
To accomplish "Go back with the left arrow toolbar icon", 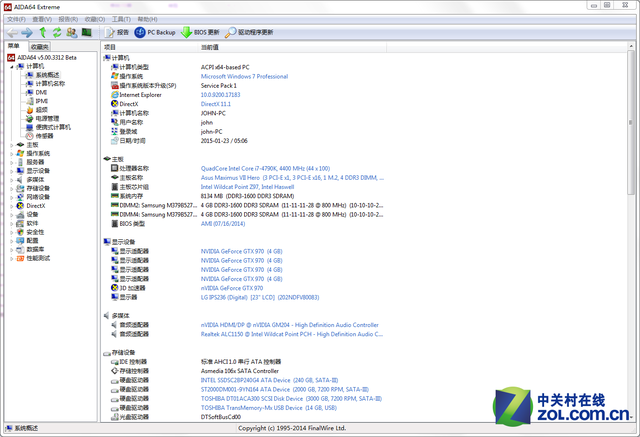I will (x=12, y=33).
